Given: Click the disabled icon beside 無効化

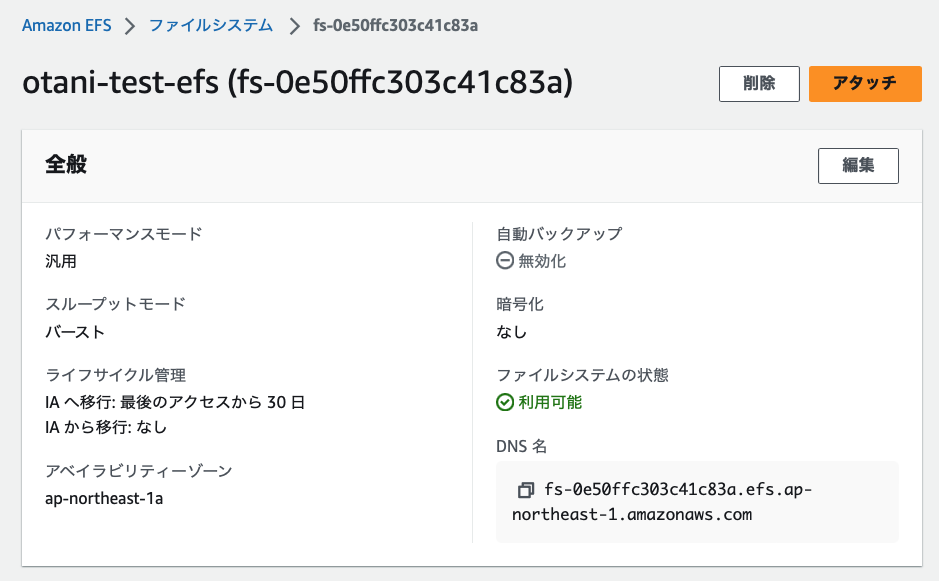Looking at the screenshot, I should click(506, 261).
